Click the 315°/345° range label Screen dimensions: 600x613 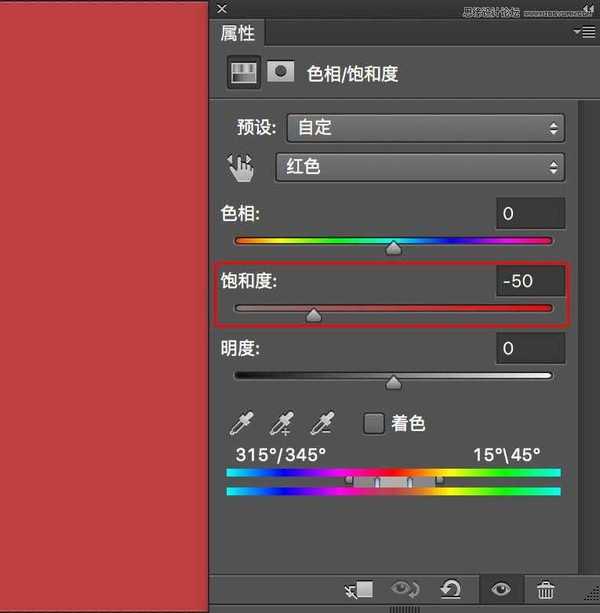(281, 455)
